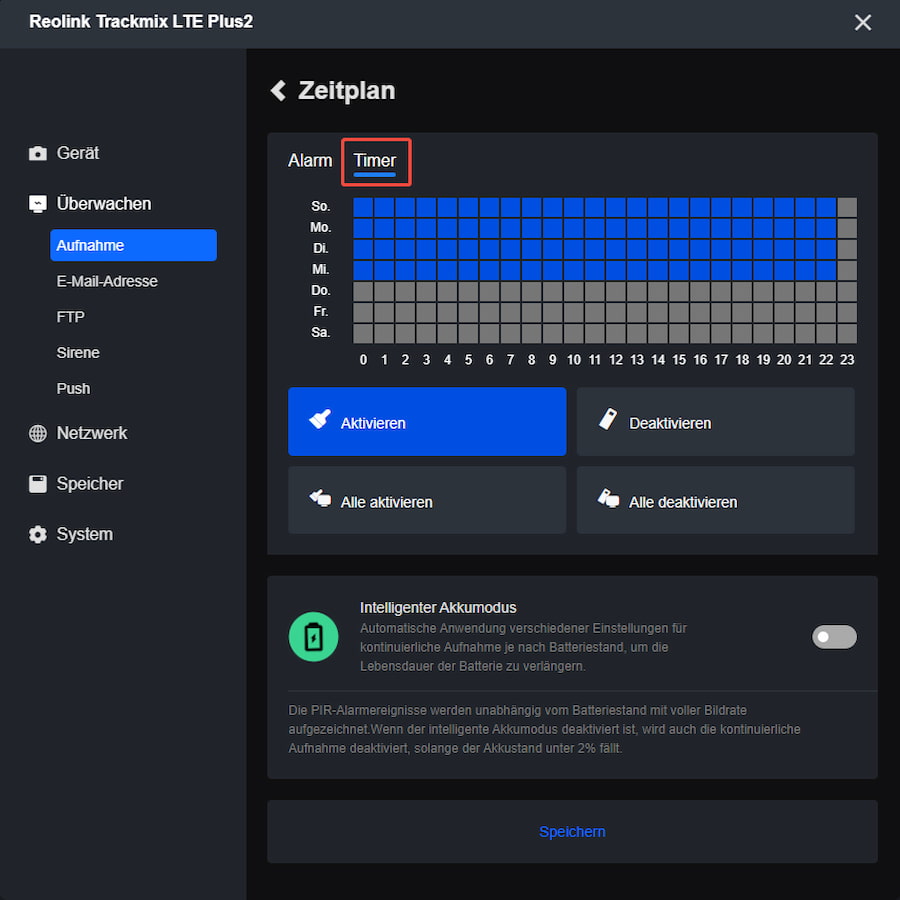Open Aufnahme in the sidebar
Screen dimensions: 900x900
133,245
